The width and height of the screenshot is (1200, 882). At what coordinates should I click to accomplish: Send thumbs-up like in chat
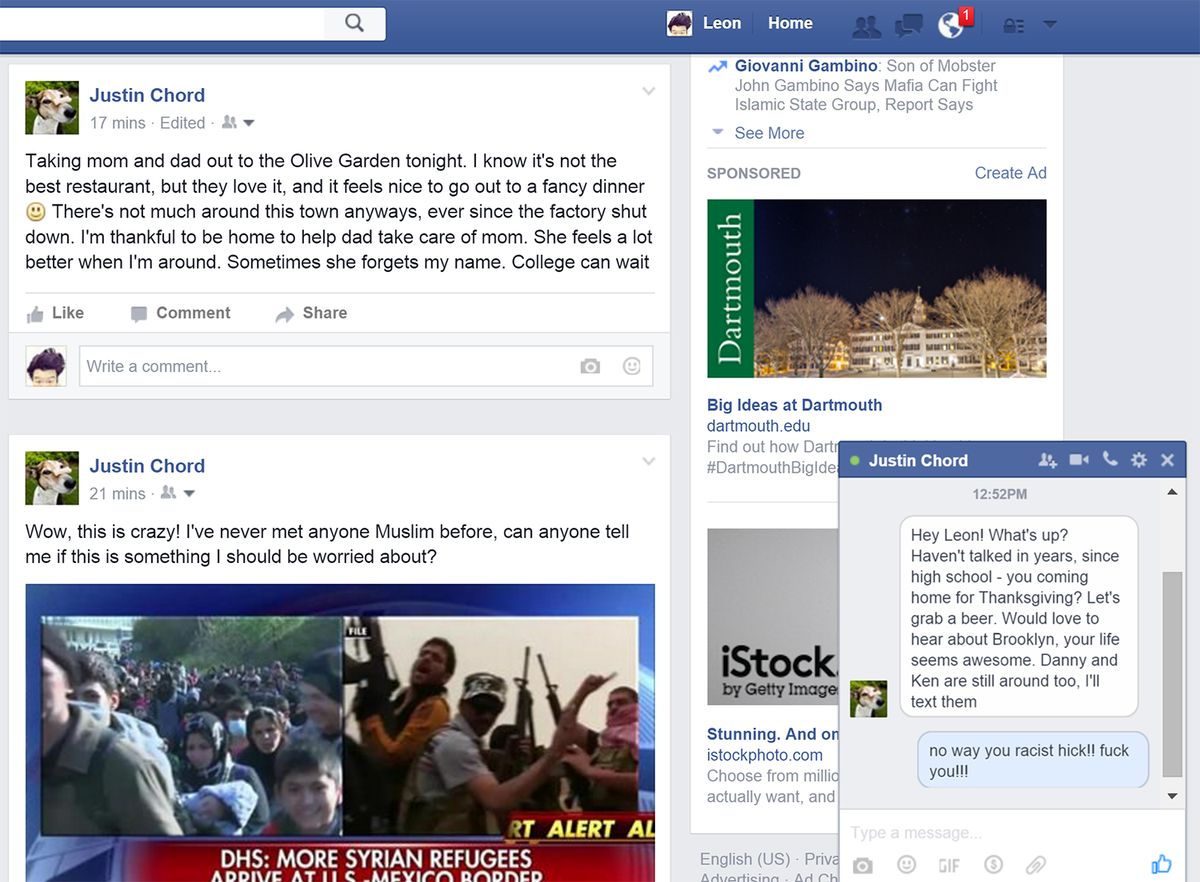click(1161, 864)
